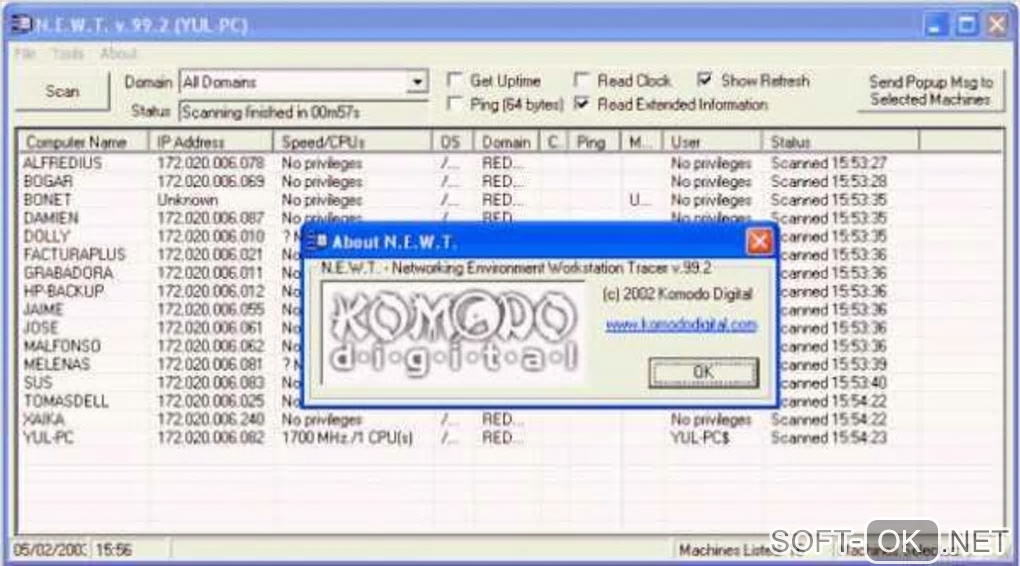Click the Komodo Digital logo image
Screen dimensions: 1020x566
point(453,332)
